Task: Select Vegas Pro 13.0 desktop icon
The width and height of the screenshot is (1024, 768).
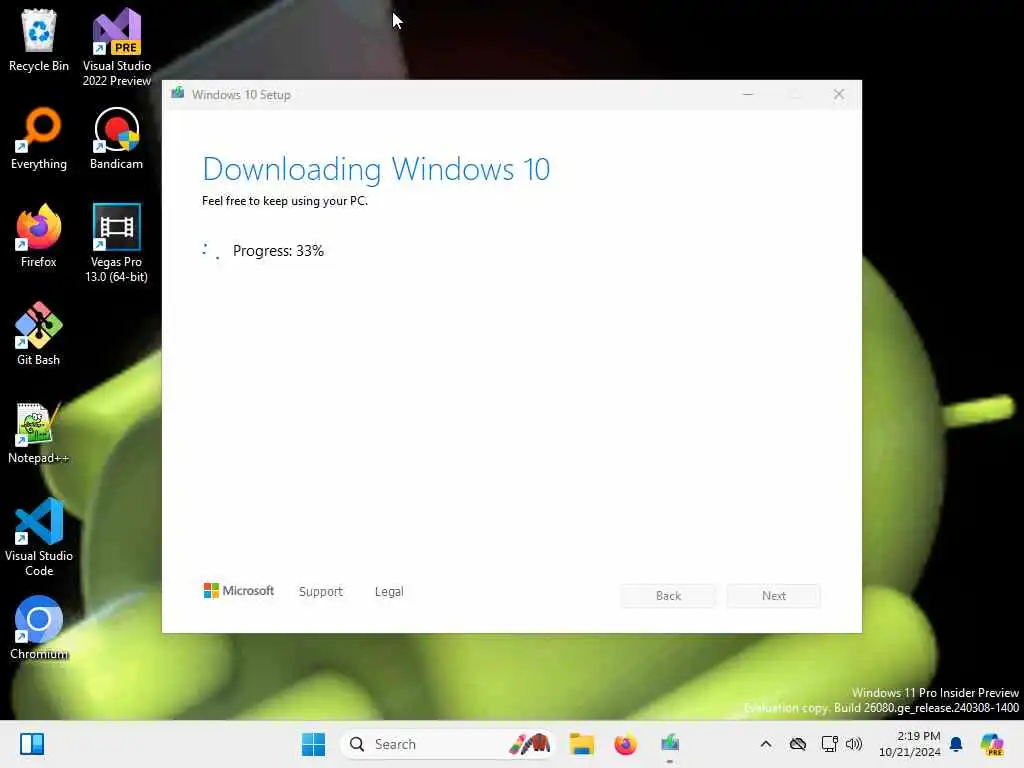Action: (116, 243)
